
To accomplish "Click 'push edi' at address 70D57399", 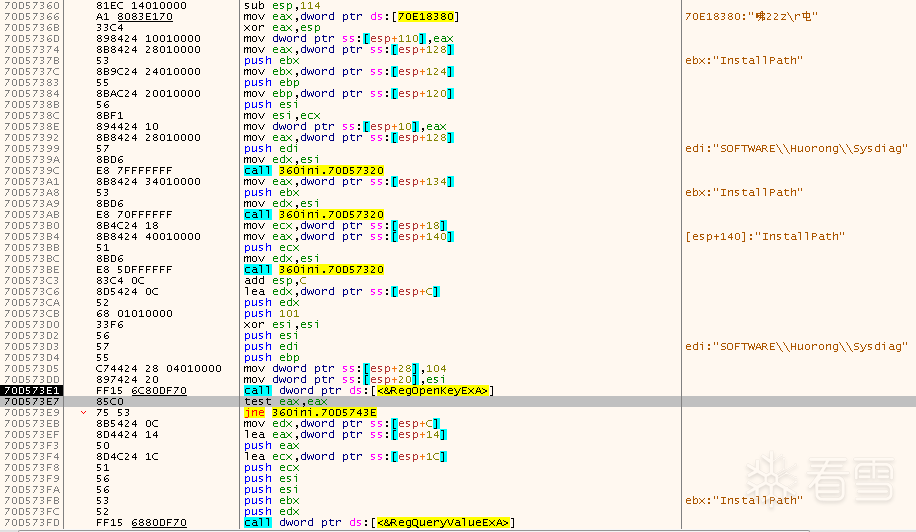I will click(x=272, y=148).
